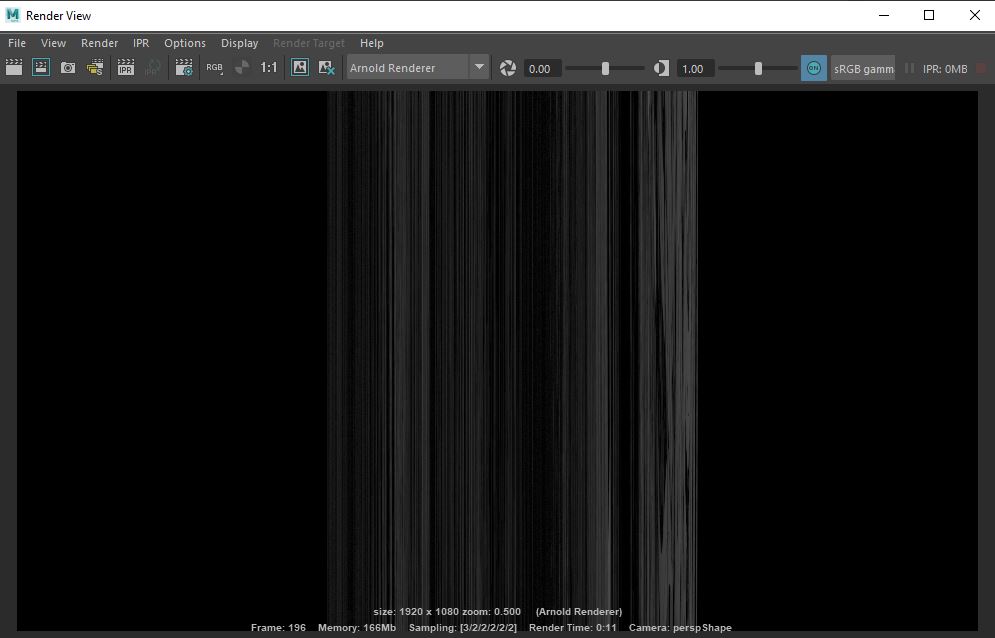
Task: Keep the current rendered image
Action: [299, 67]
